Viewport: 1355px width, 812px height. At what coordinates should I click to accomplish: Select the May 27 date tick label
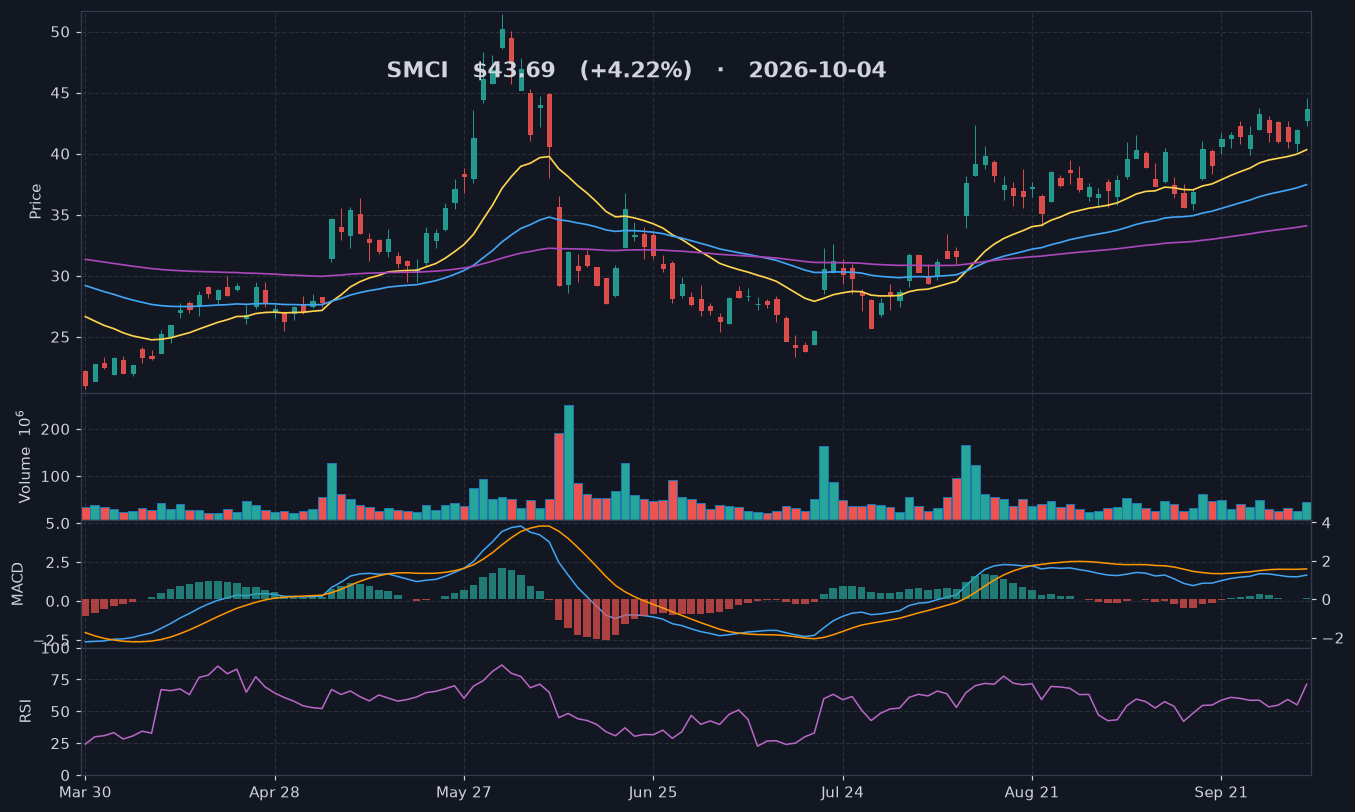coord(464,793)
